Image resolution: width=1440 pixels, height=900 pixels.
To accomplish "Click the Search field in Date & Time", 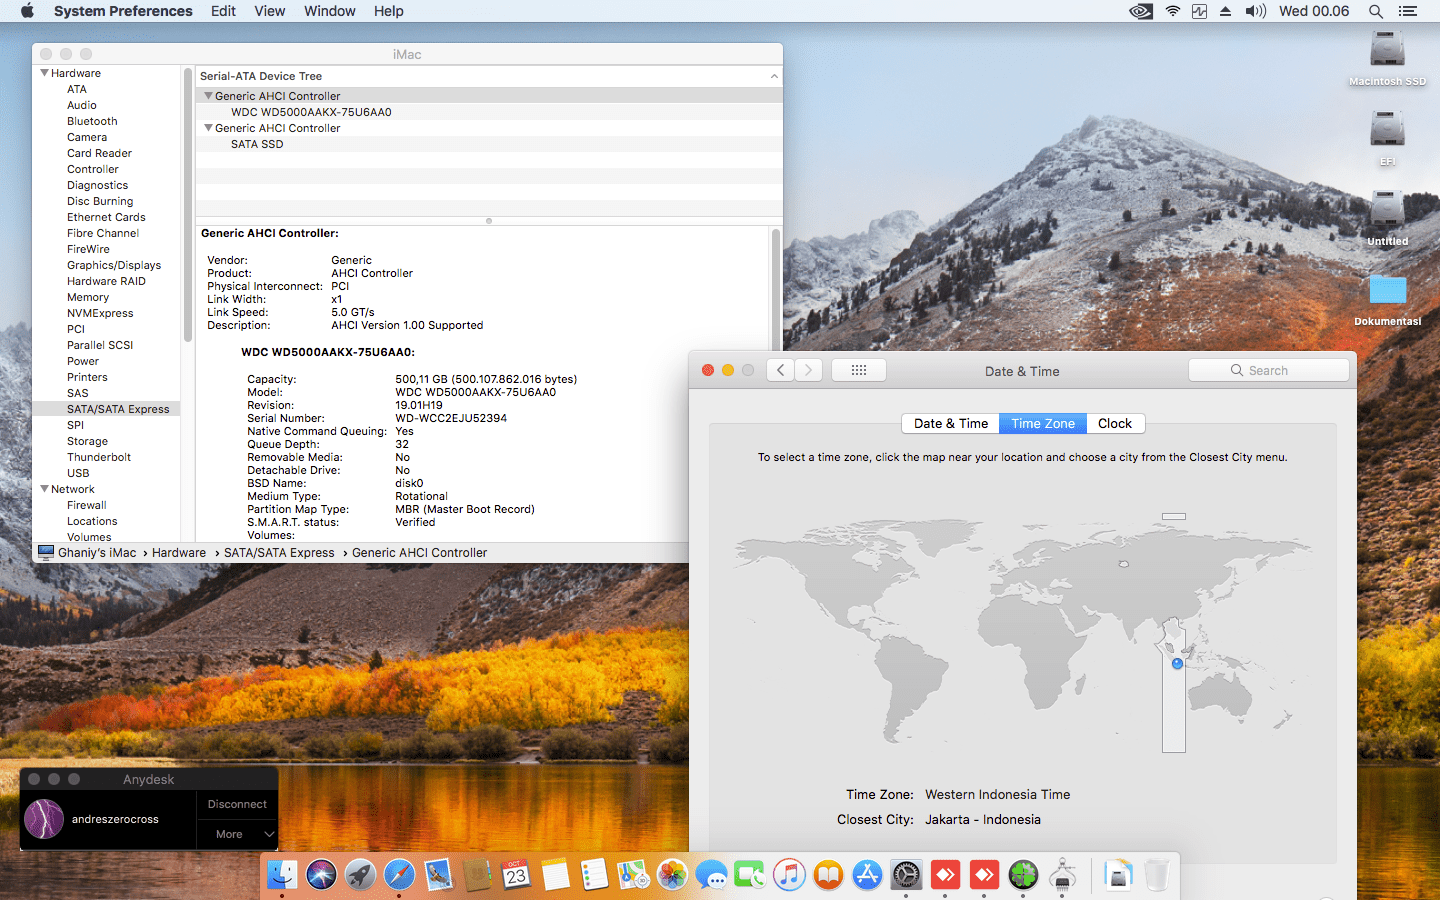I will tap(1268, 370).
